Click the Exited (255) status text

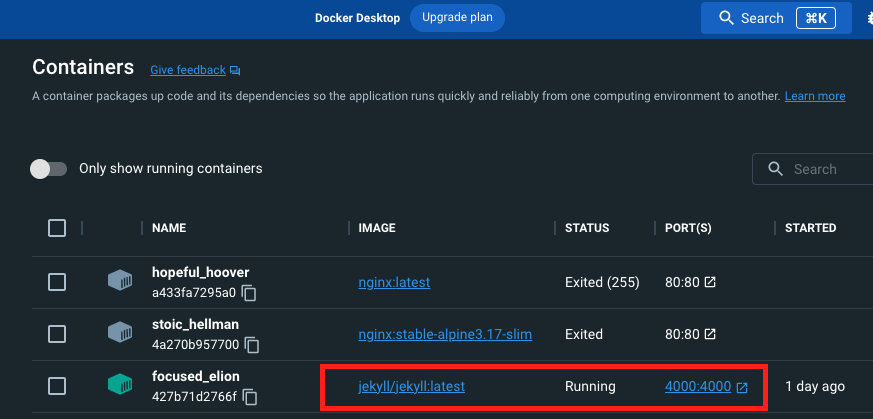click(602, 283)
